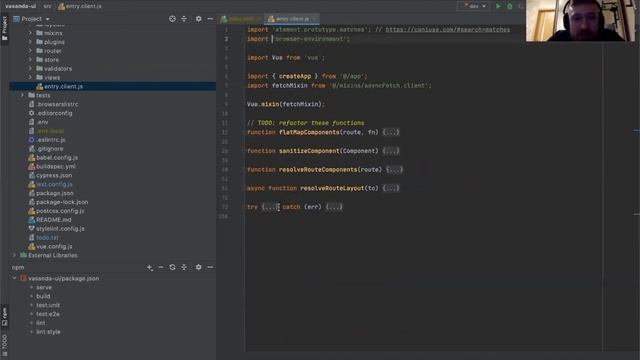Viewport: 640px width, 360px height.
Task: Select vue.config.js file
Action: point(54,247)
